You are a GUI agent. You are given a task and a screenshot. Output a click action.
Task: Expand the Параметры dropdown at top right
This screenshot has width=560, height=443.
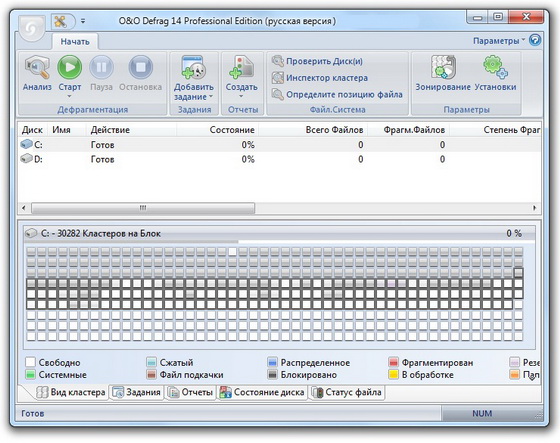pos(499,41)
